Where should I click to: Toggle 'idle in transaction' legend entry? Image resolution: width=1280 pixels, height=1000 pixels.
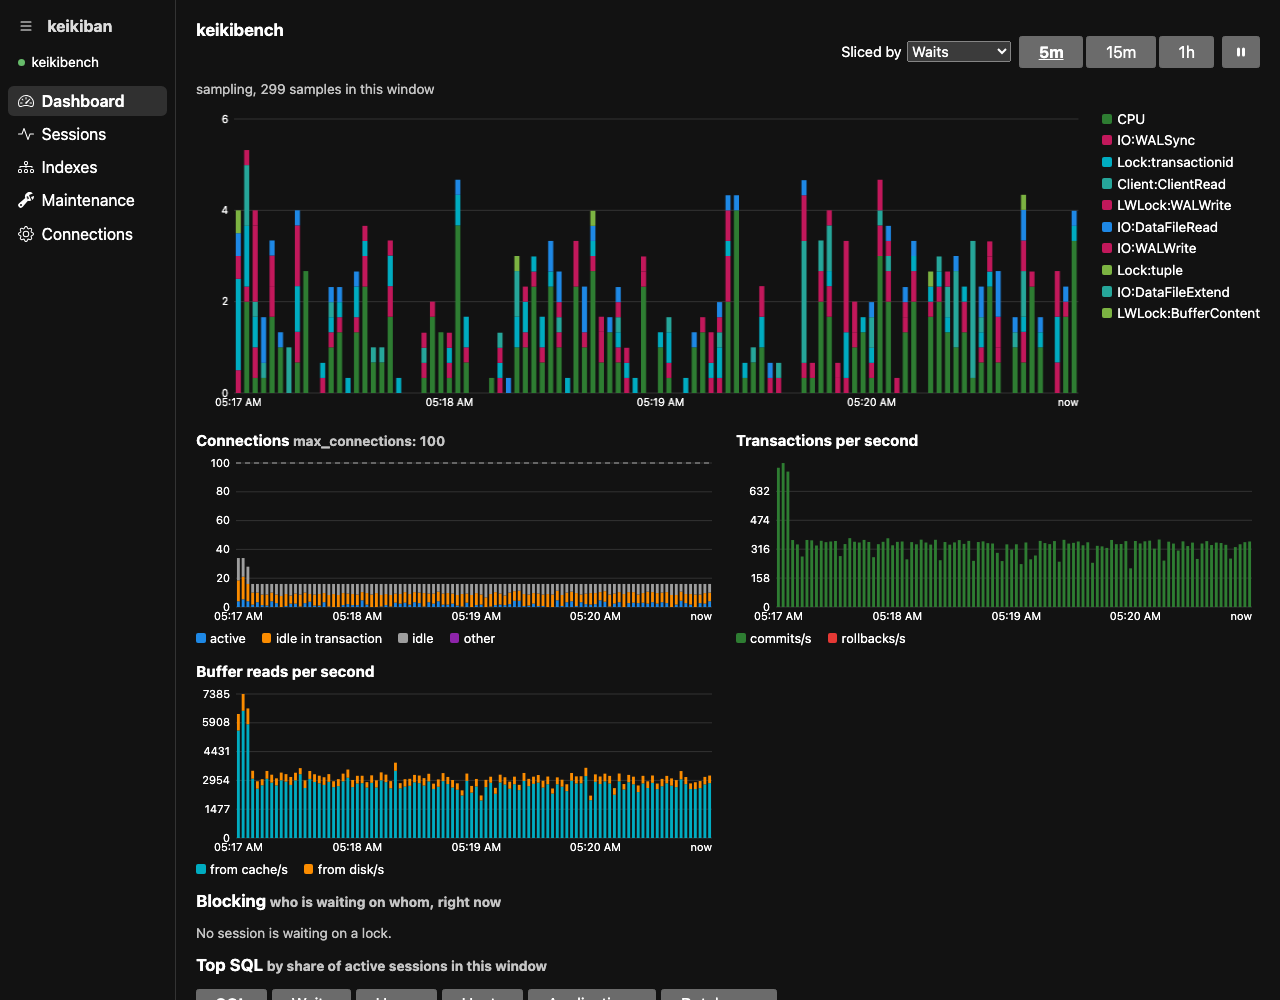pyautogui.click(x=322, y=638)
